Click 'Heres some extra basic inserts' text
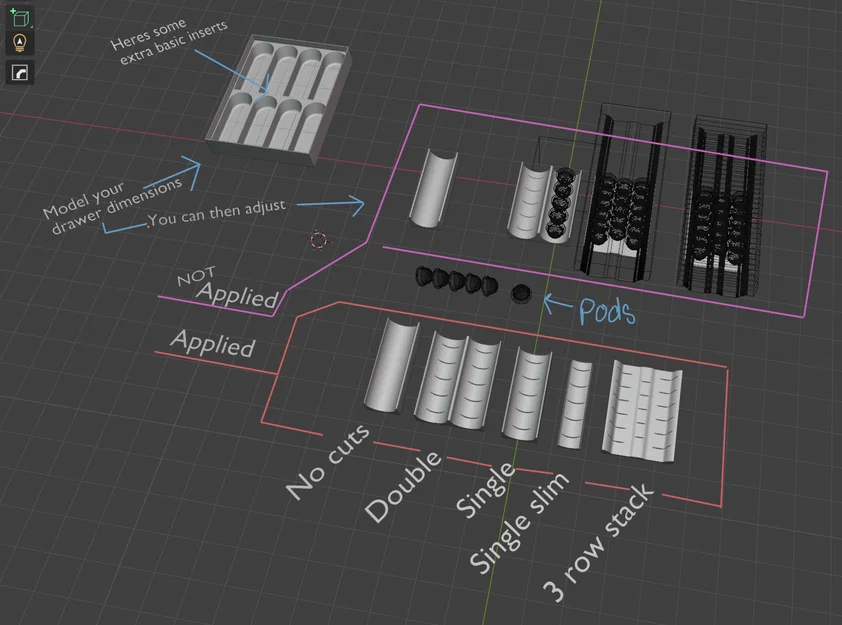Screen dimensions: 842x625 click(x=169, y=41)
